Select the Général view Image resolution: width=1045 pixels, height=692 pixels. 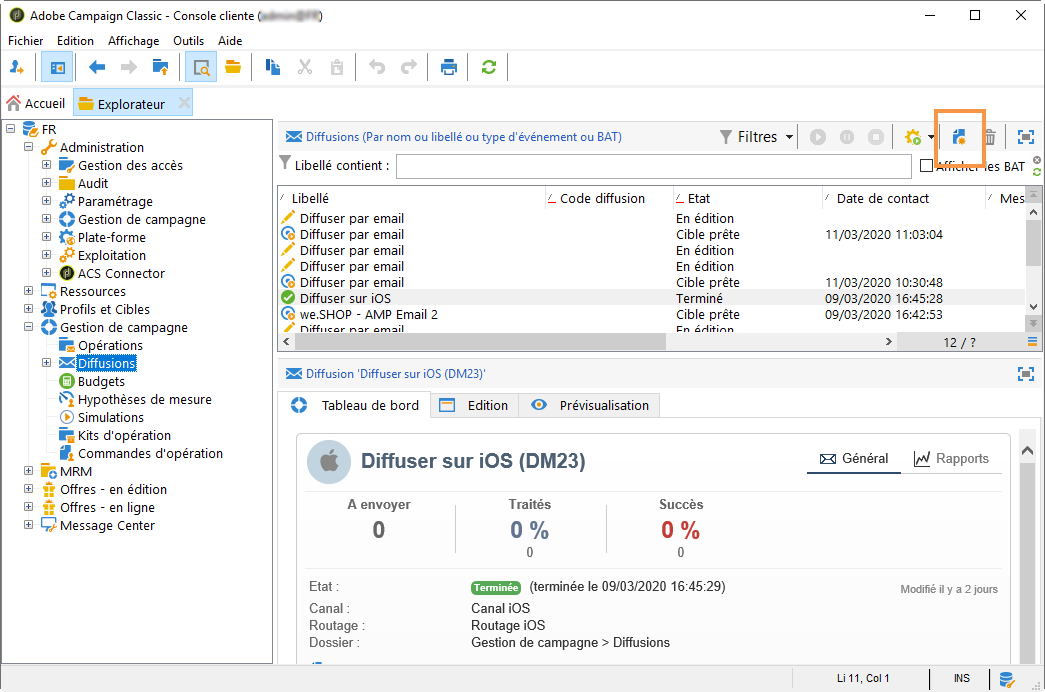(854, 459)
